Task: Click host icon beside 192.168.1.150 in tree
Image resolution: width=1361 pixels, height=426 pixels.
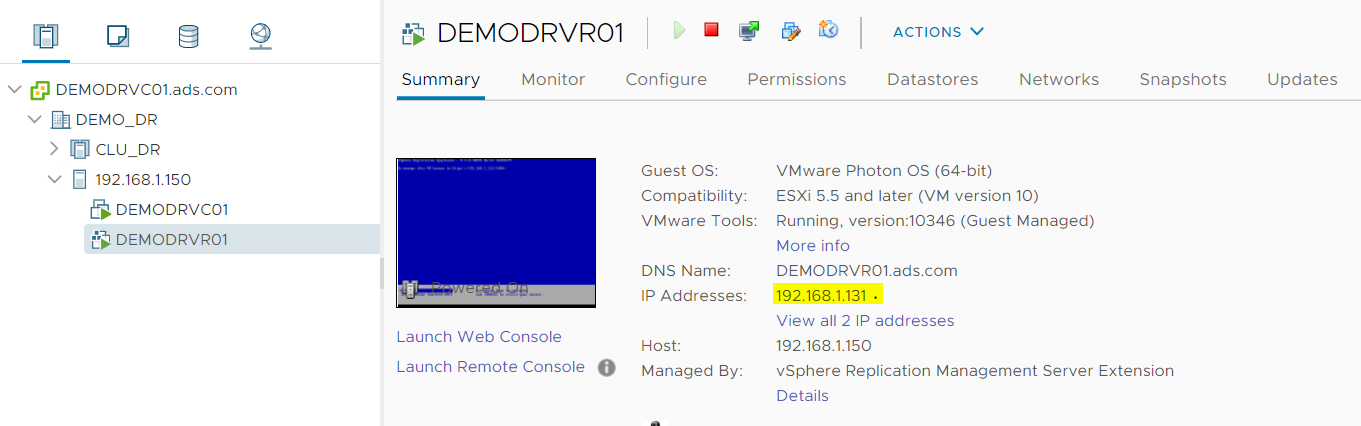Action: (80, 180)
